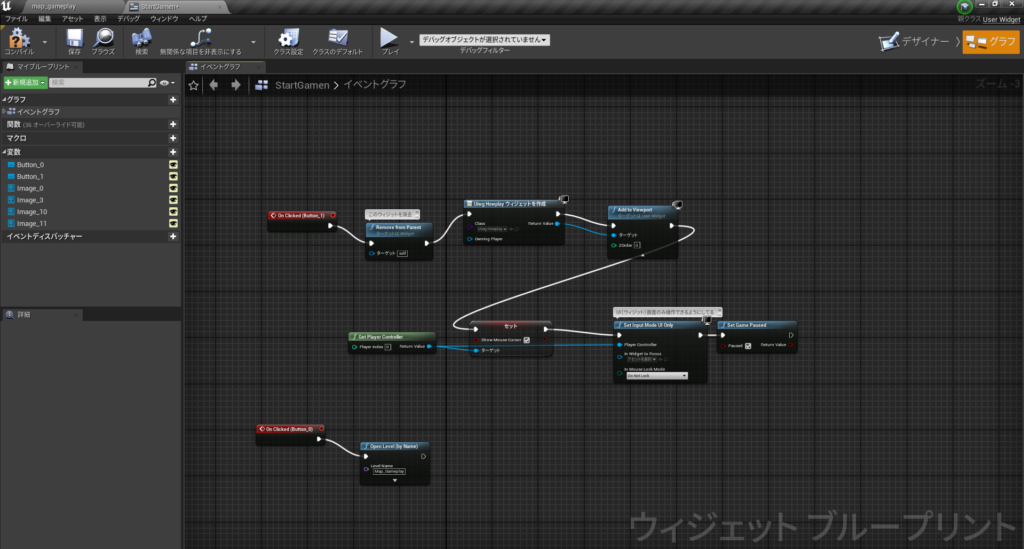Click the Compile (コンパイル) toolbar icon
Image resolution: width=1024 pixels, height=549 pixels.
tap(19, 39)
